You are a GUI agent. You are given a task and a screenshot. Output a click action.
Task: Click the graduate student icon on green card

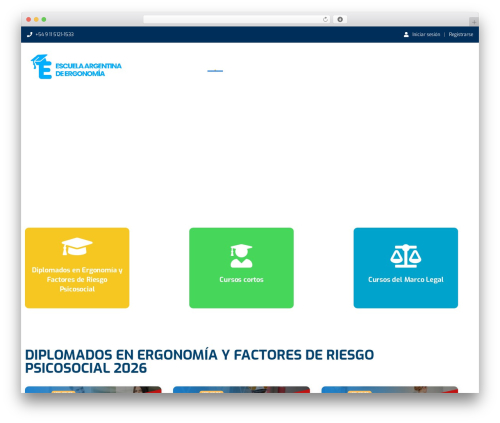(241, 256)
